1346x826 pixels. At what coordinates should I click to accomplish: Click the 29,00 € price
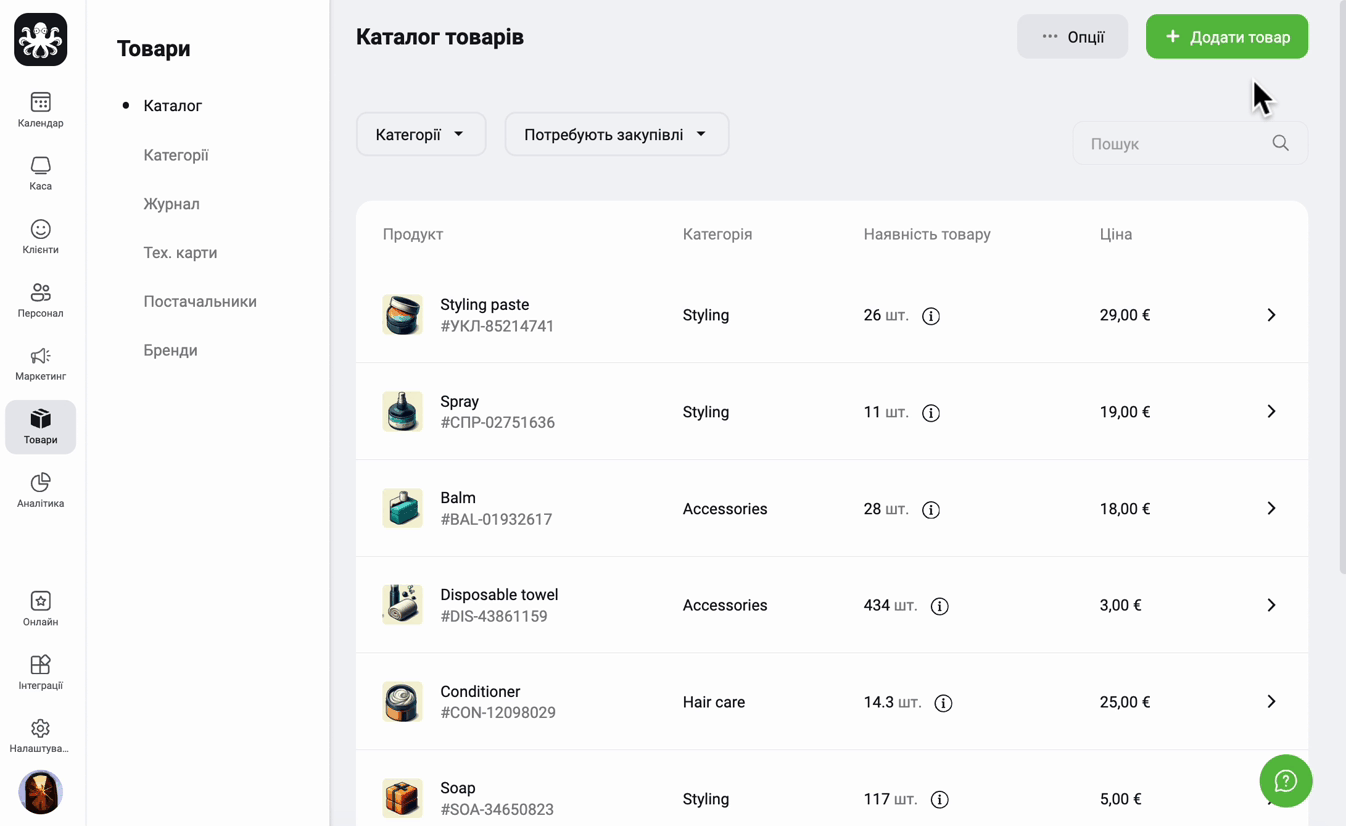[1125, 315]
